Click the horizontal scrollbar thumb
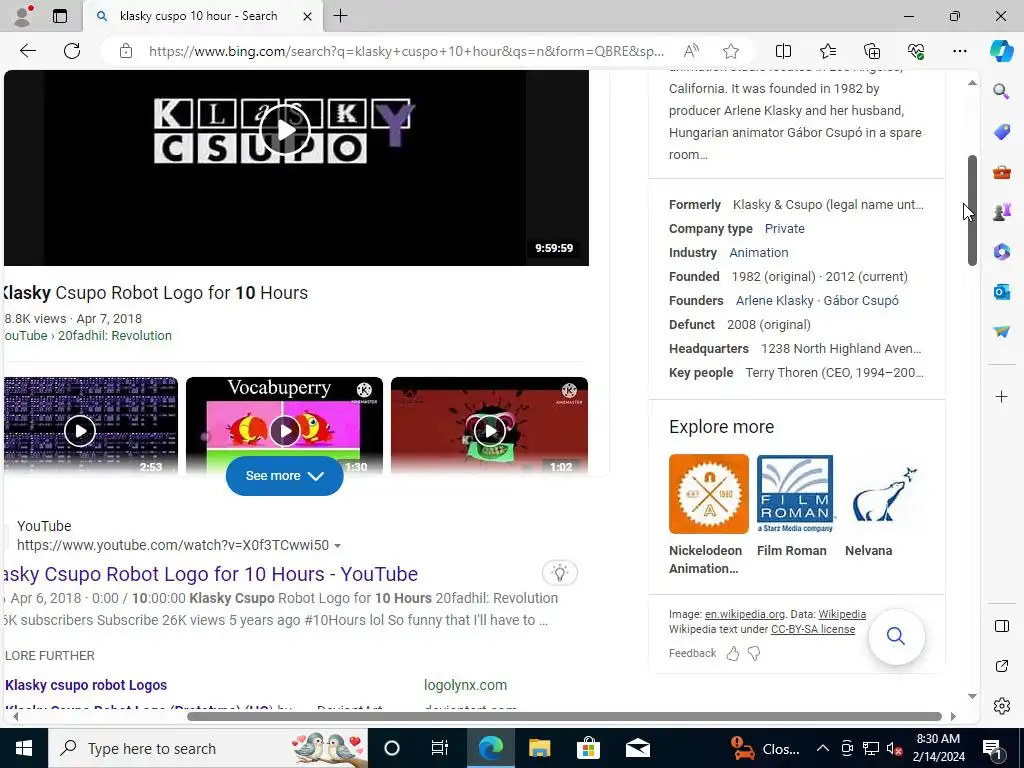 564,716
